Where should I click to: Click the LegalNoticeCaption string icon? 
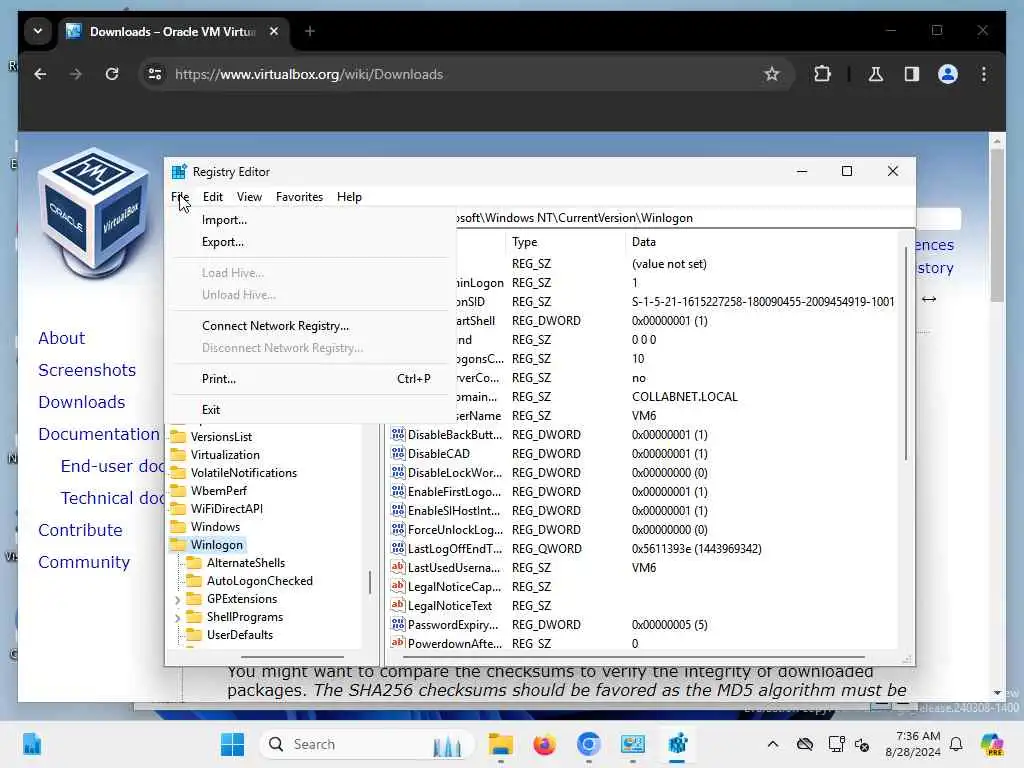pyautogui.click(x=398, y=586)
